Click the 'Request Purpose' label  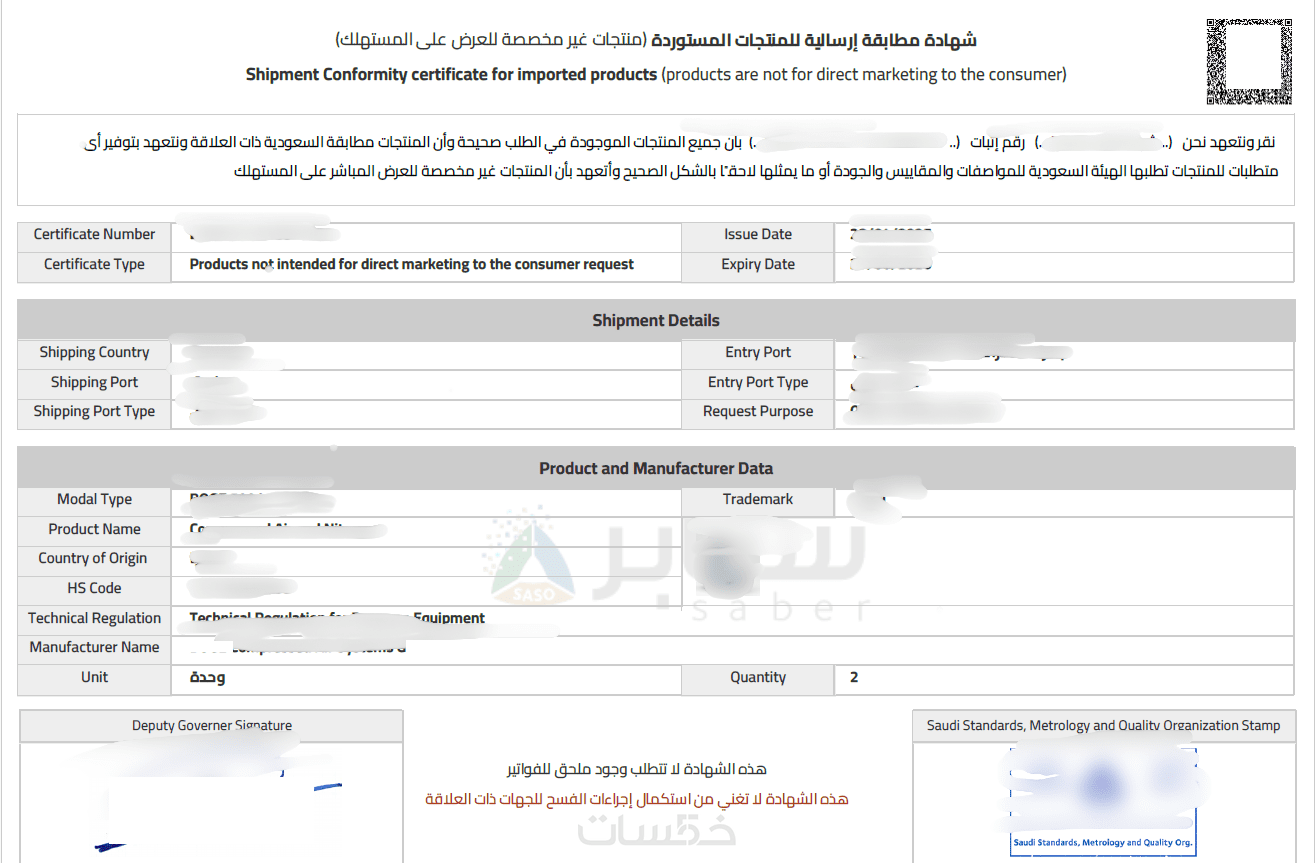coord(758,411)
